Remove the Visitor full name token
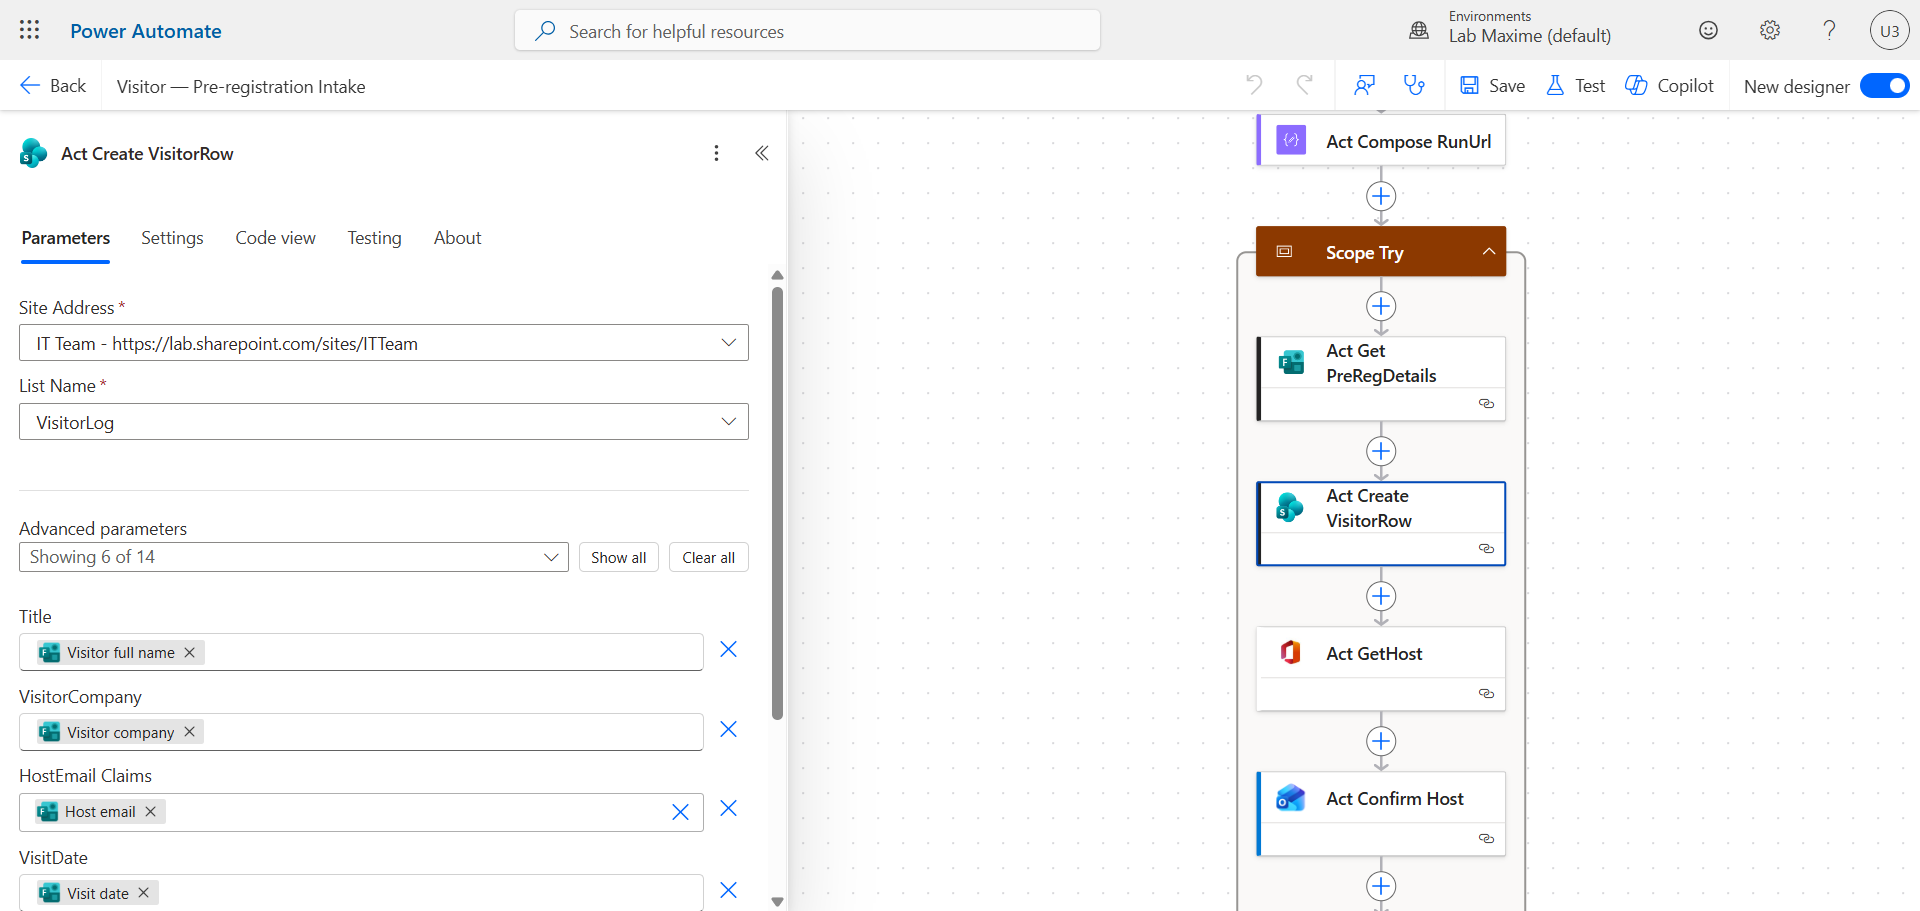This screenshot has width=1920, height=911. 190,652
